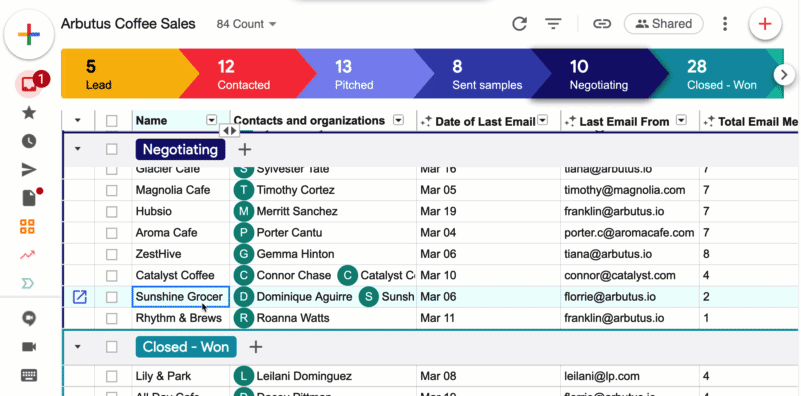This screenshot has height=396, width=801.
Task: Open Sunshine Grocer box with expand icon
Action: click(80, 297)
